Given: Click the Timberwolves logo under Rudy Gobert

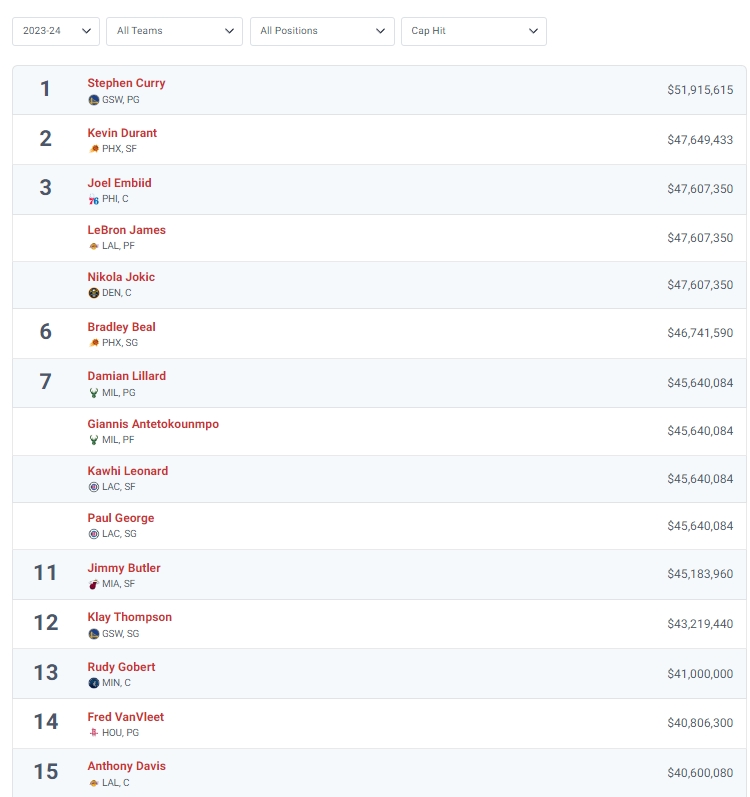Looking at the screenshot, I should click(93, 683).
